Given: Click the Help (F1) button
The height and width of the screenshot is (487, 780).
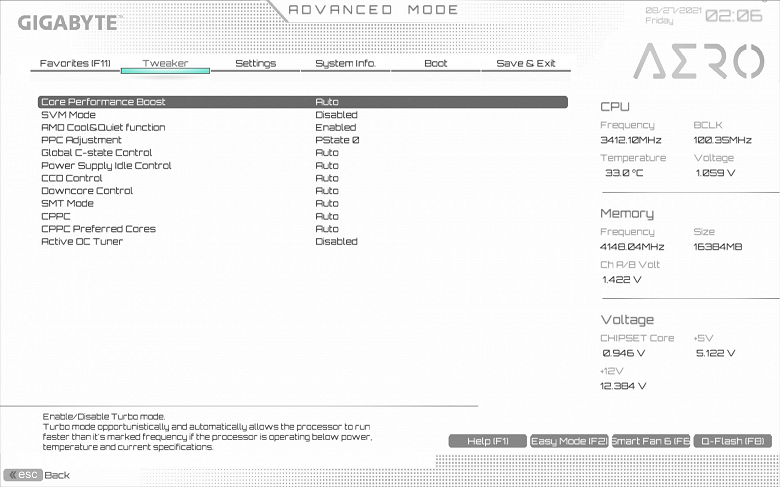Looking at the screenshot, I should pos(488,441).
